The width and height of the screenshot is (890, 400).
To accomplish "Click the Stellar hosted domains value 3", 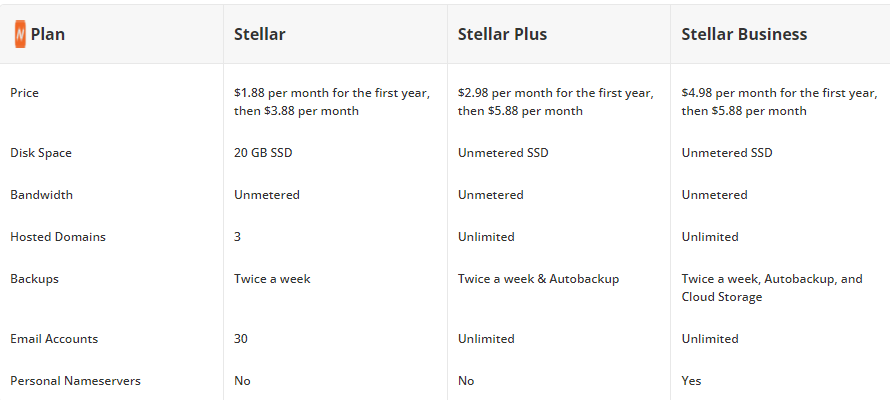I will click(x=237, y=237).
